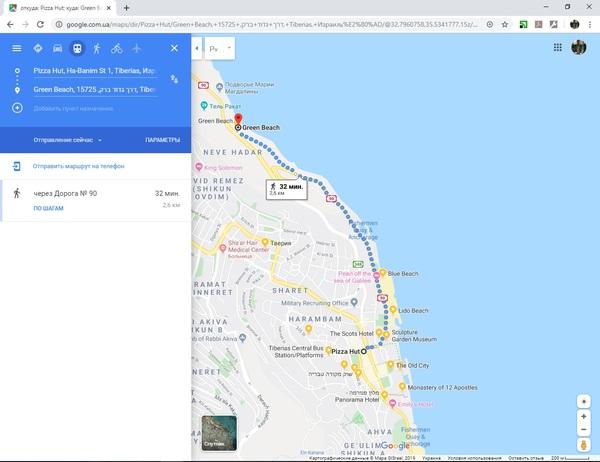The height and width of the screenshot is (462, 600).
Task: Select Panorama Hotel marker
Action: pos(385,395)
